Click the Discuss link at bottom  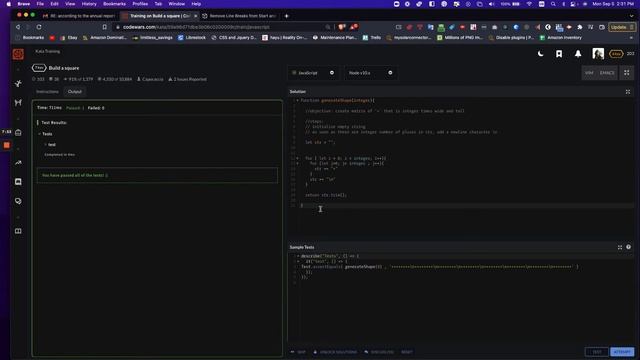379,352
